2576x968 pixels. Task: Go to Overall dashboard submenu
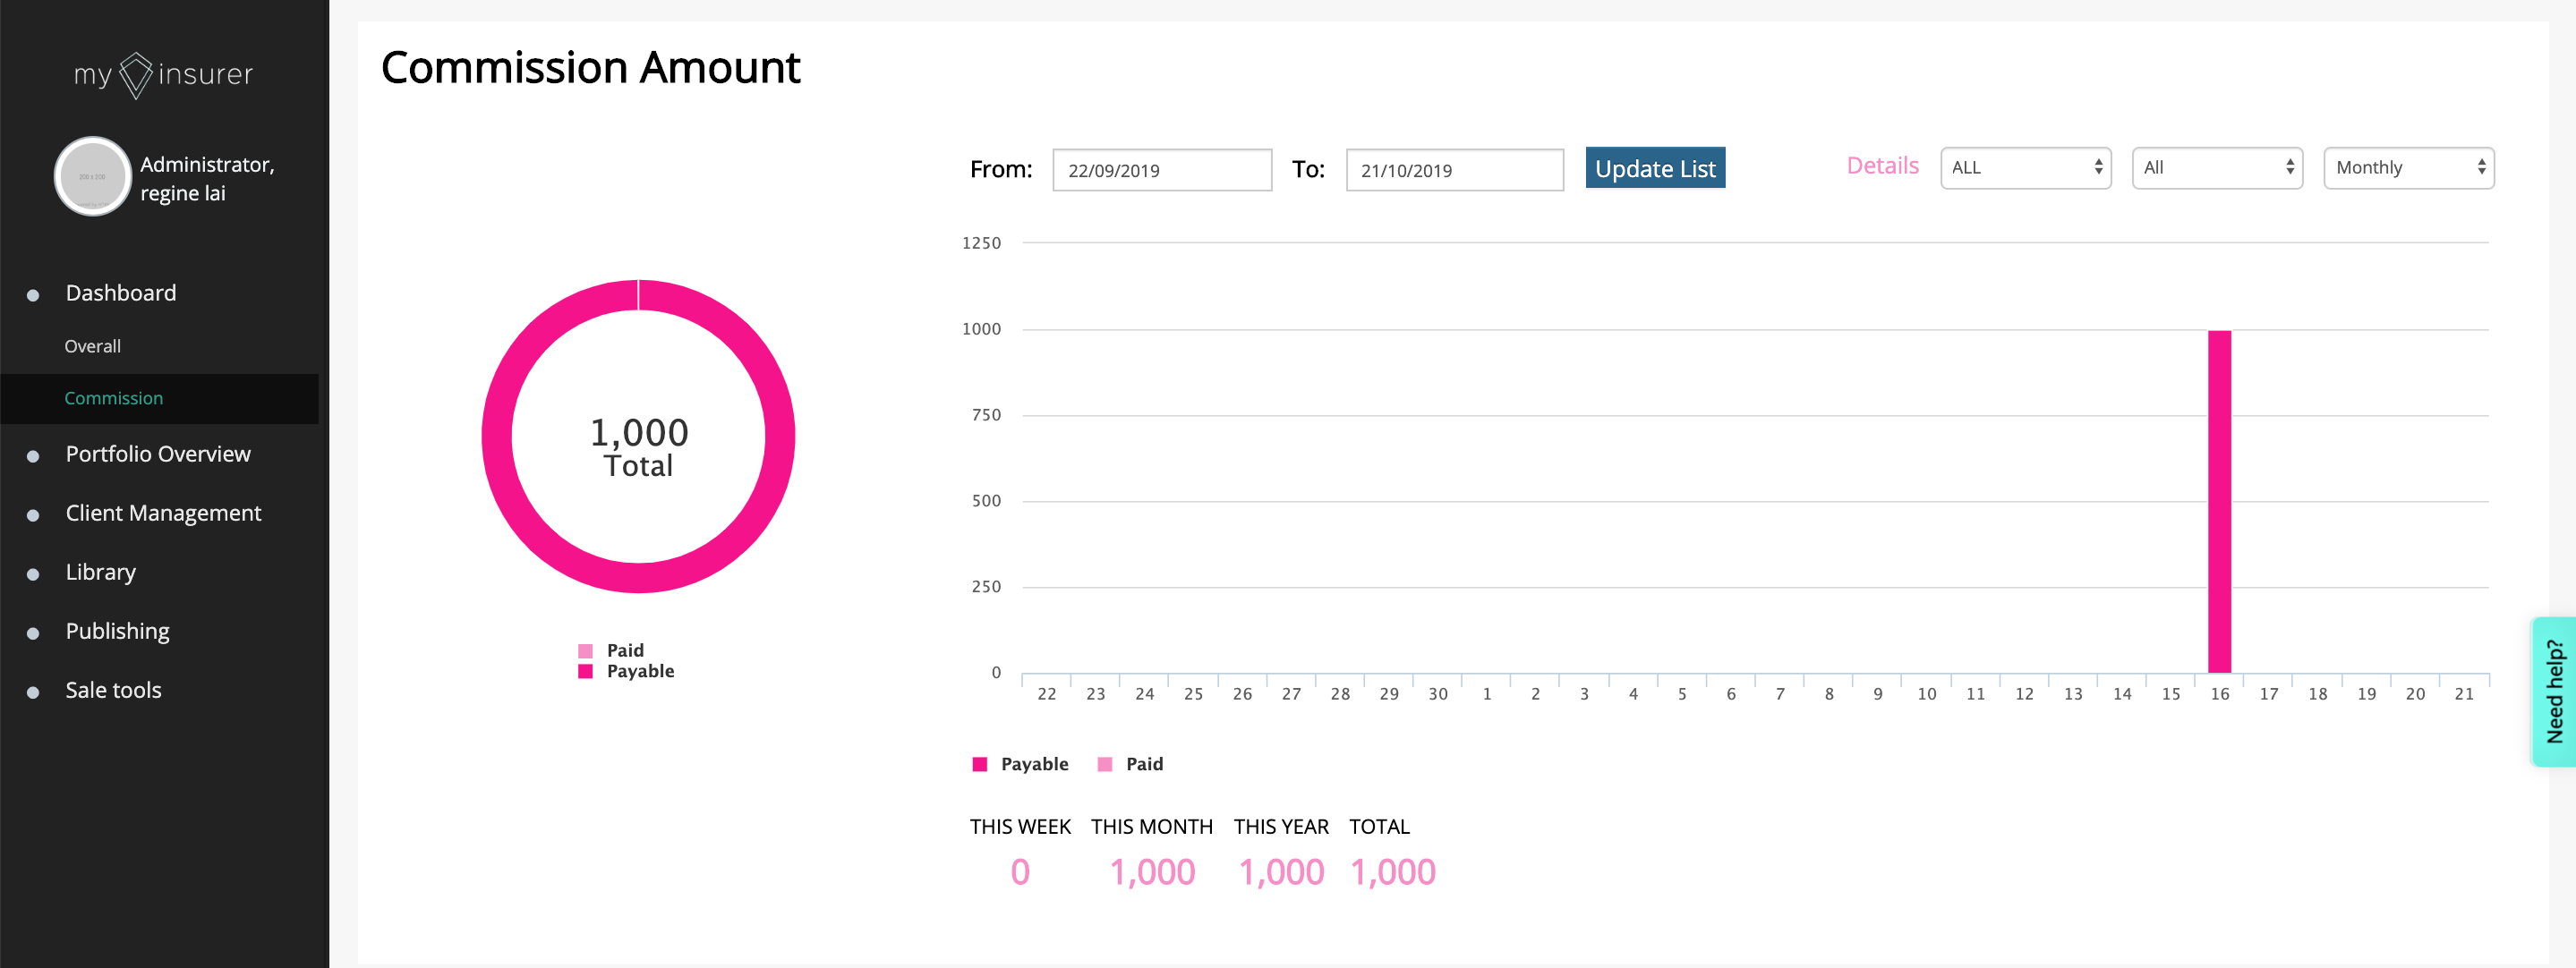tap(93, 346)
